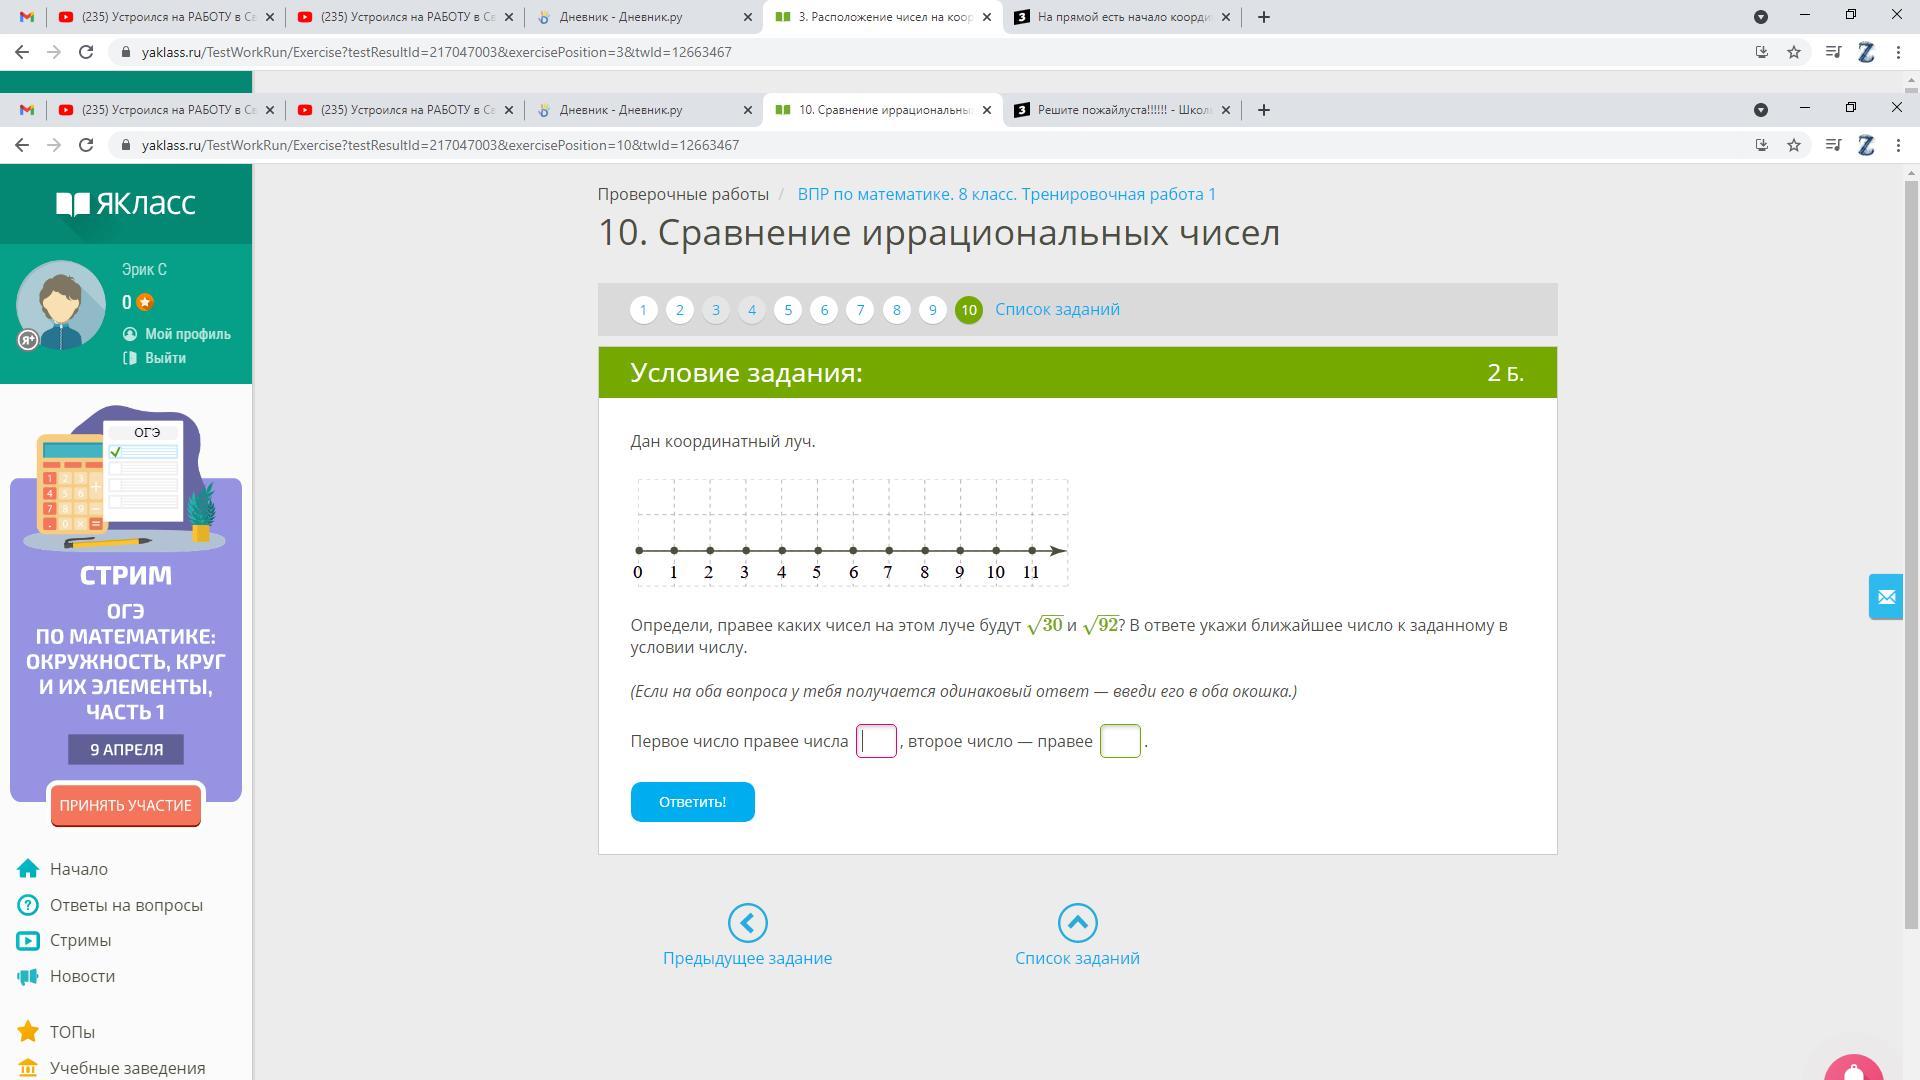
Task: Click the bookmark star in the address bar
Action: point(1794,145)
